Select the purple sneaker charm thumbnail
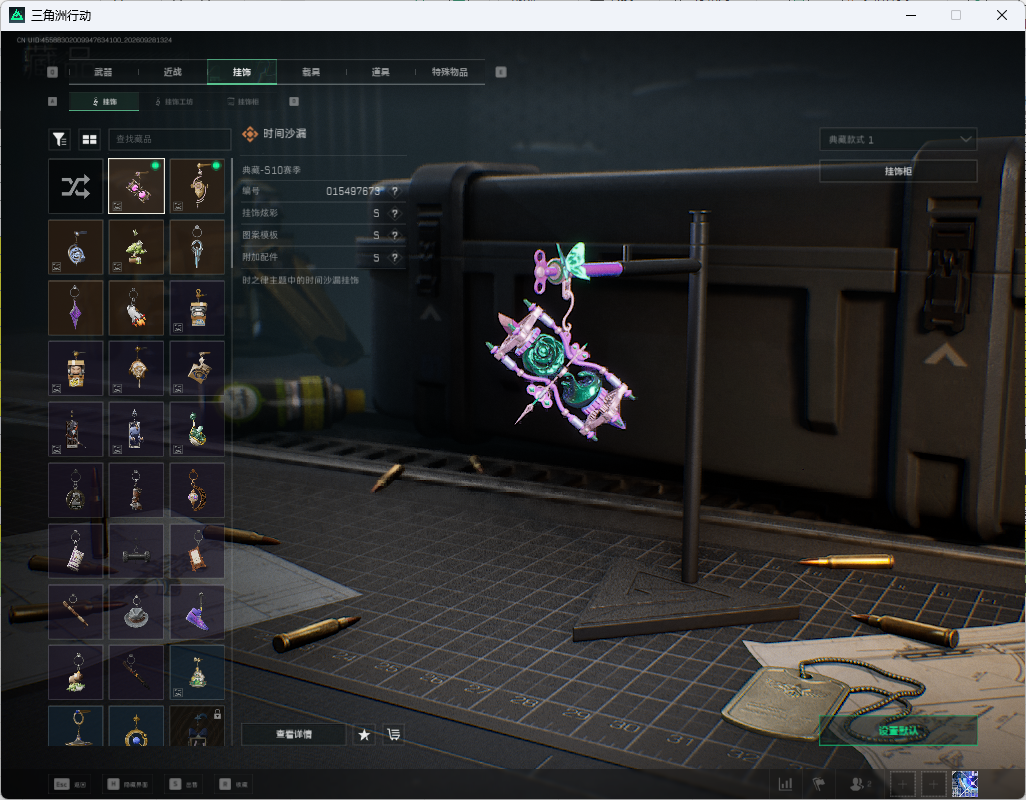 197,612
